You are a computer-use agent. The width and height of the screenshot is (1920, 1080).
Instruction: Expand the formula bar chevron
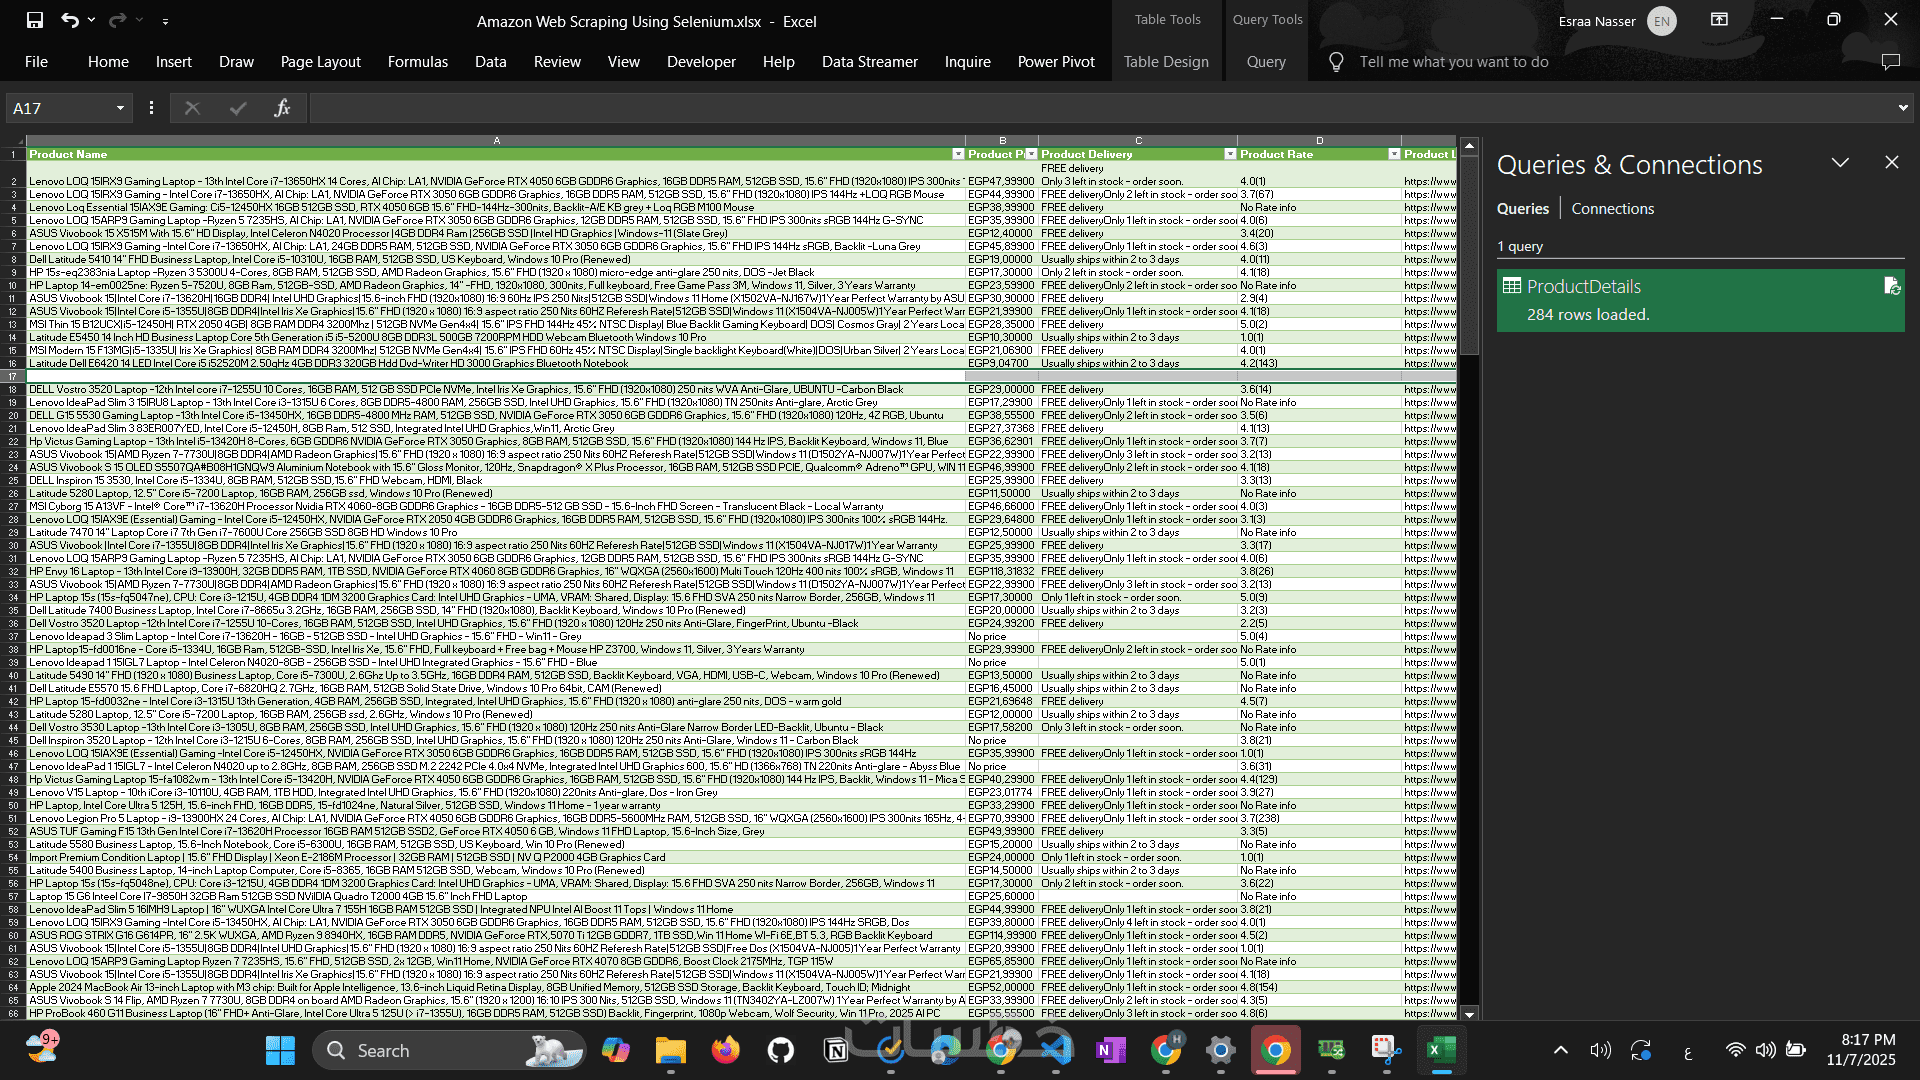[1902, 108]
